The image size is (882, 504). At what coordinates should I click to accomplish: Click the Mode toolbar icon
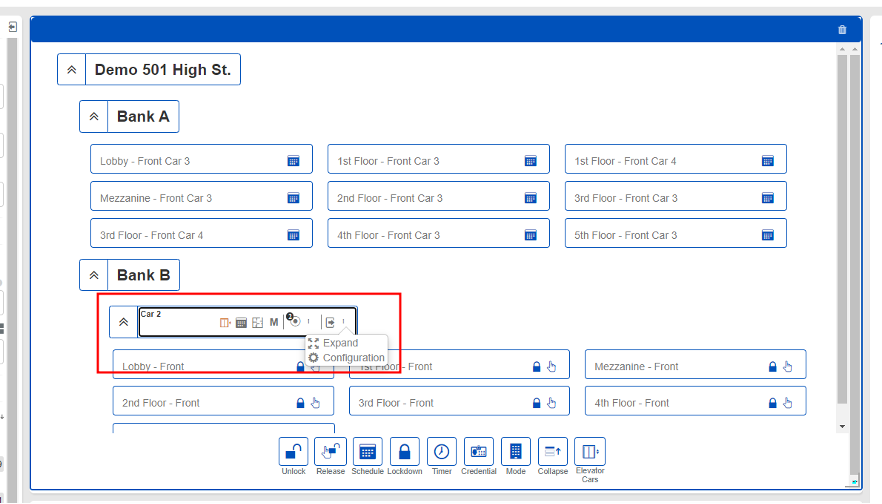516,452
